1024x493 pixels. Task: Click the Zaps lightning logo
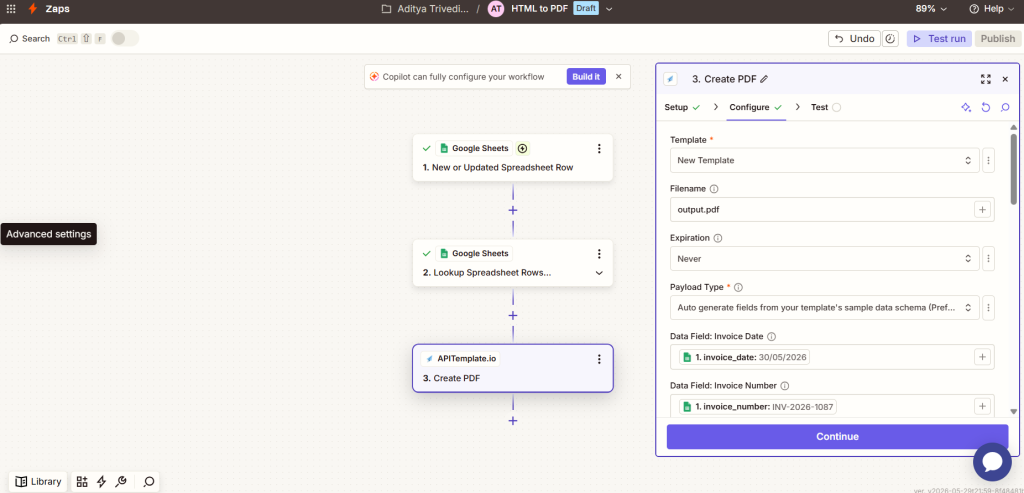click(x=33, y=9)
